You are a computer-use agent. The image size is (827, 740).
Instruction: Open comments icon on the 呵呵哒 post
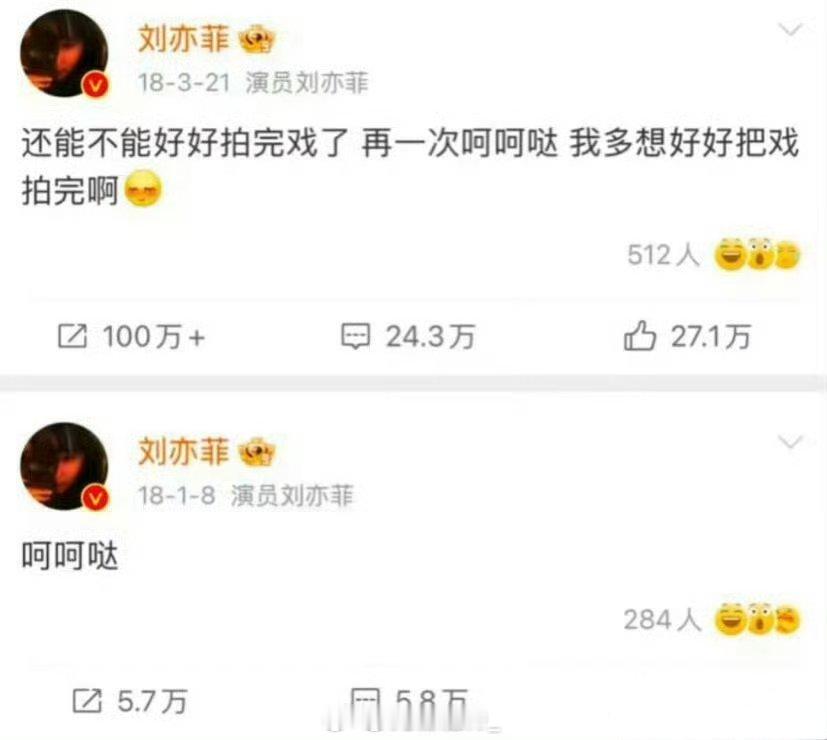(365, 704)
